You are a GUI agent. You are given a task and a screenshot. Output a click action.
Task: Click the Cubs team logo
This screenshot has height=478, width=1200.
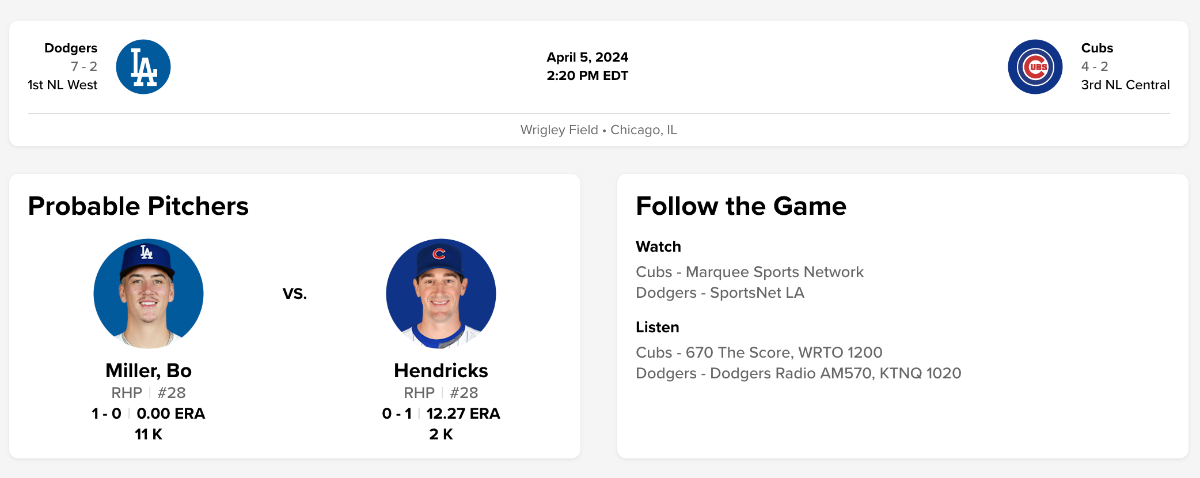1035,67
